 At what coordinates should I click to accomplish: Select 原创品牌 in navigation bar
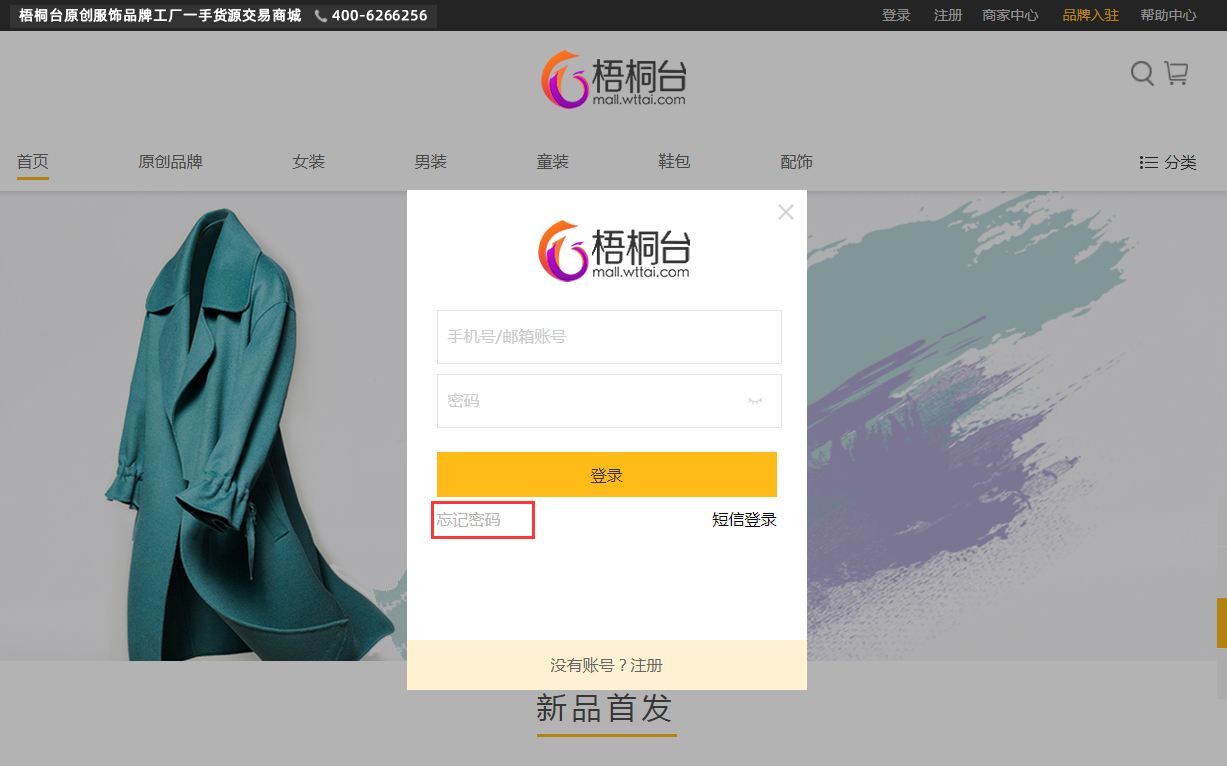(170, 162)
